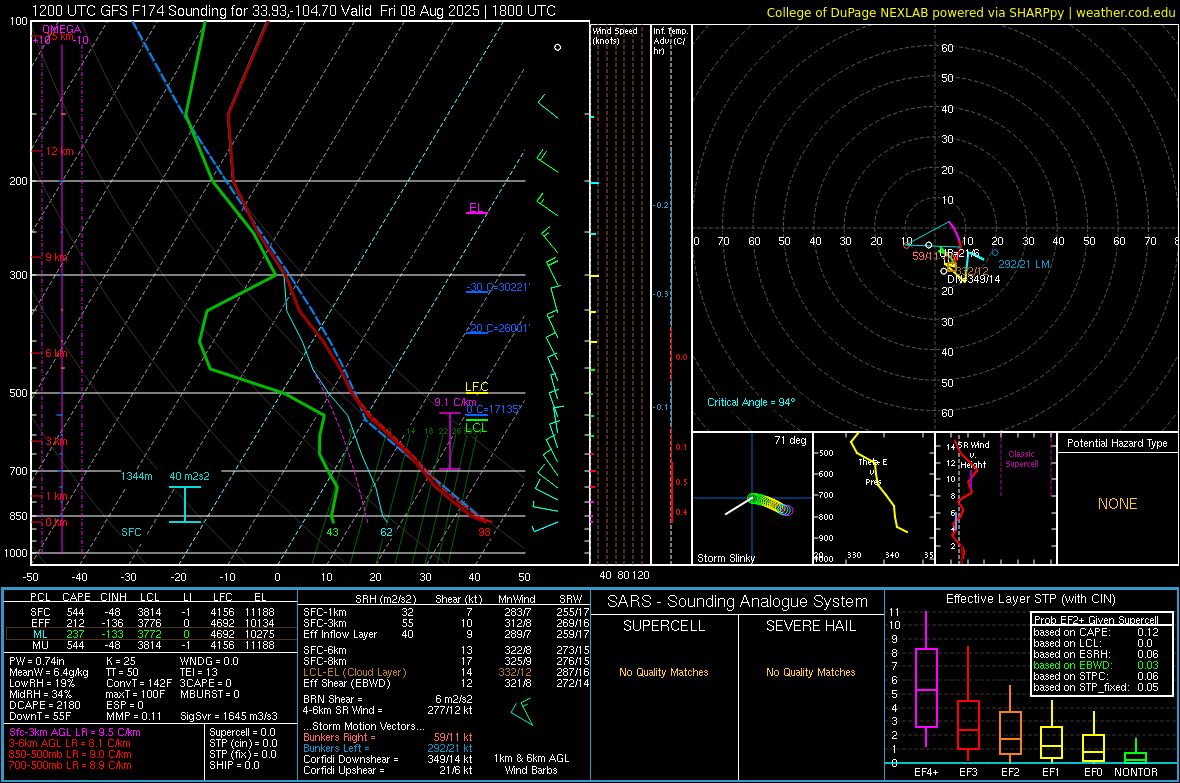Click No Quality Matches under SUPERCELL
1180x783 pixels.
[x=664, y=672]
